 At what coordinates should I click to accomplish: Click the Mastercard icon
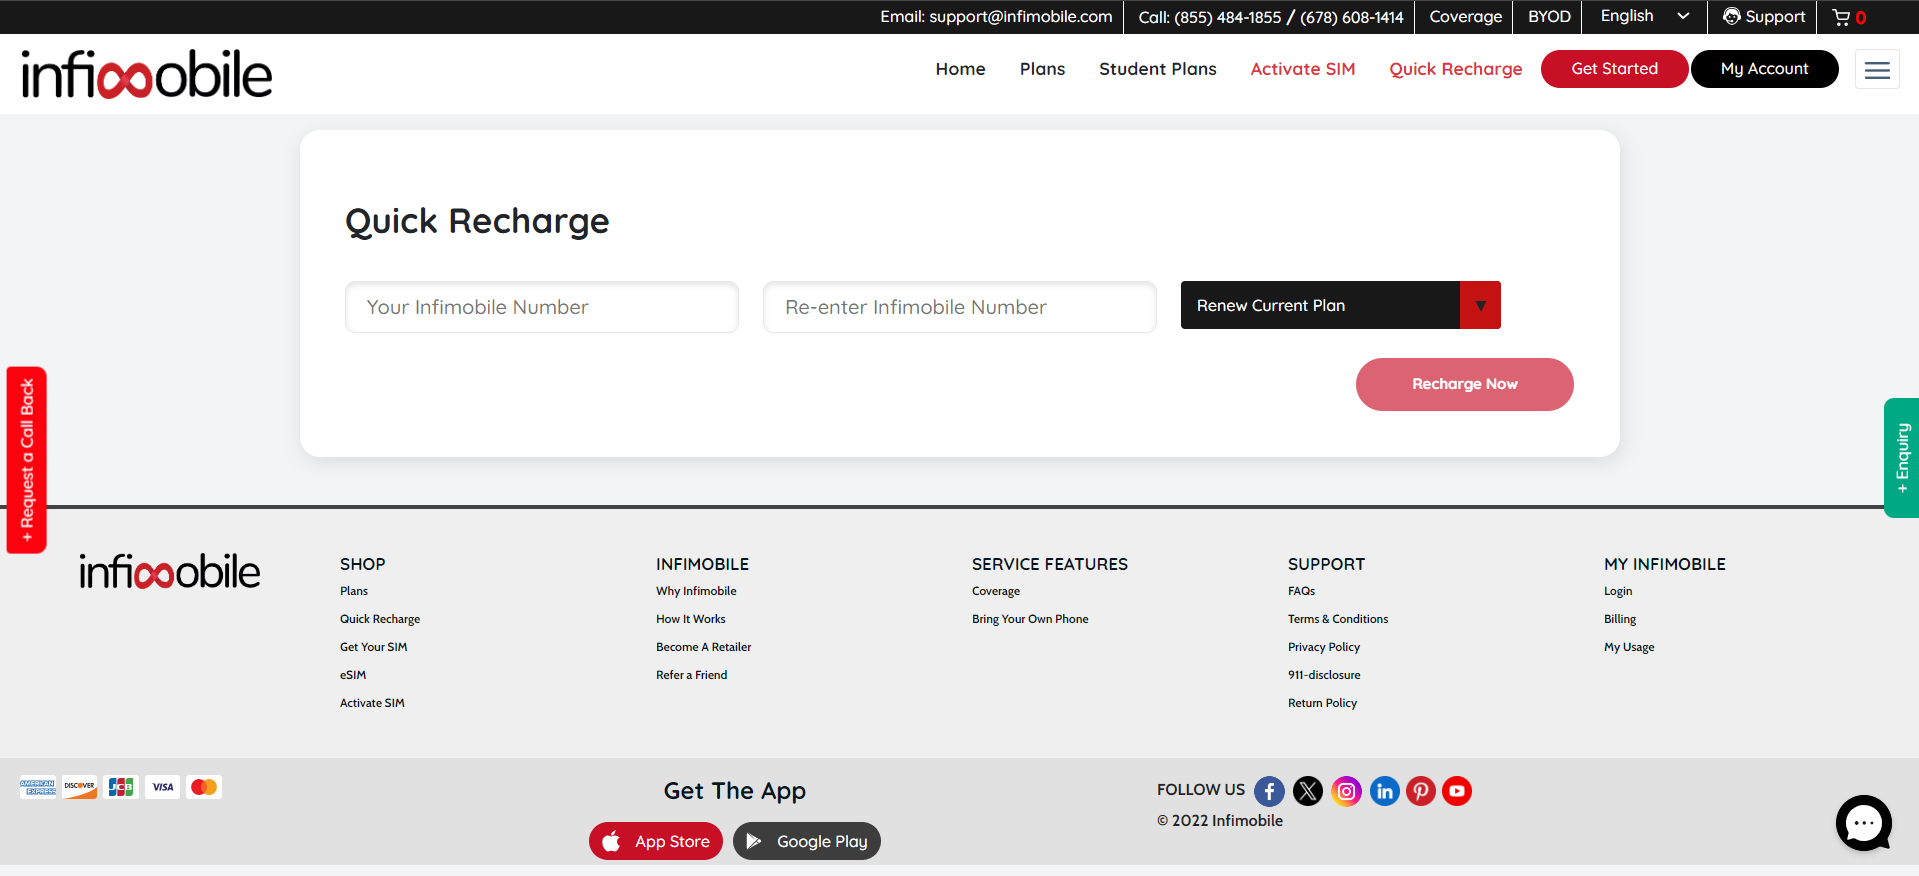[x=204, y=787]
